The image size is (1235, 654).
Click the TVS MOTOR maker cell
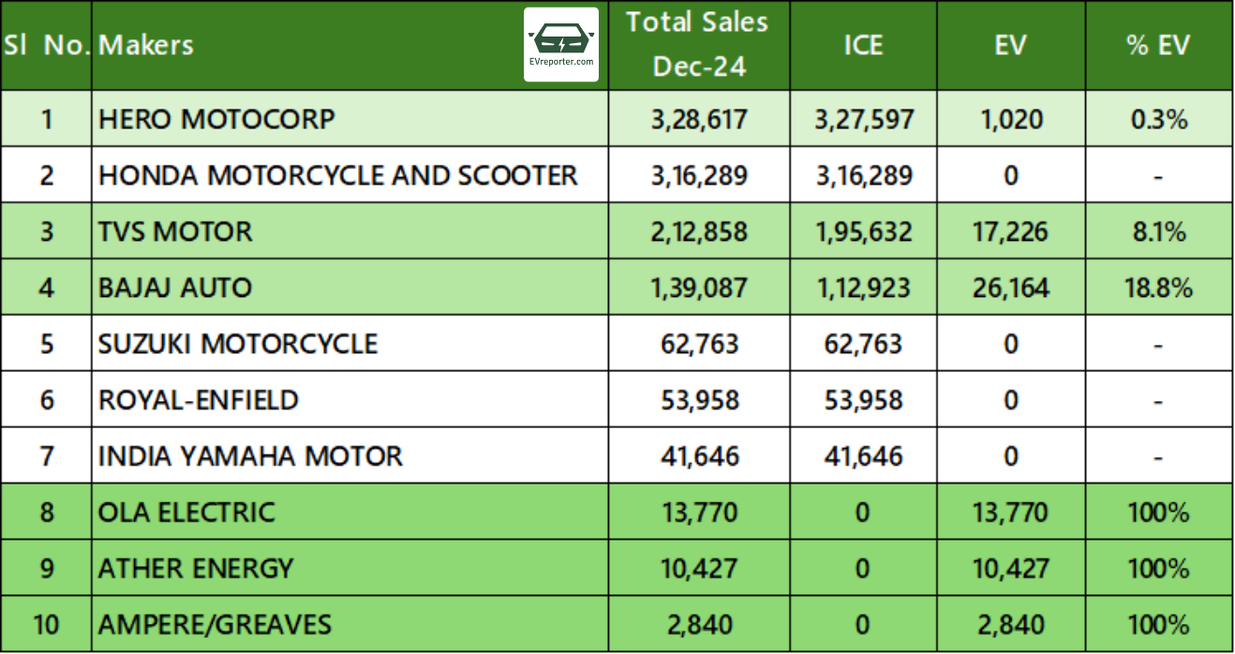pyautogui.click(x=350, y=231)
